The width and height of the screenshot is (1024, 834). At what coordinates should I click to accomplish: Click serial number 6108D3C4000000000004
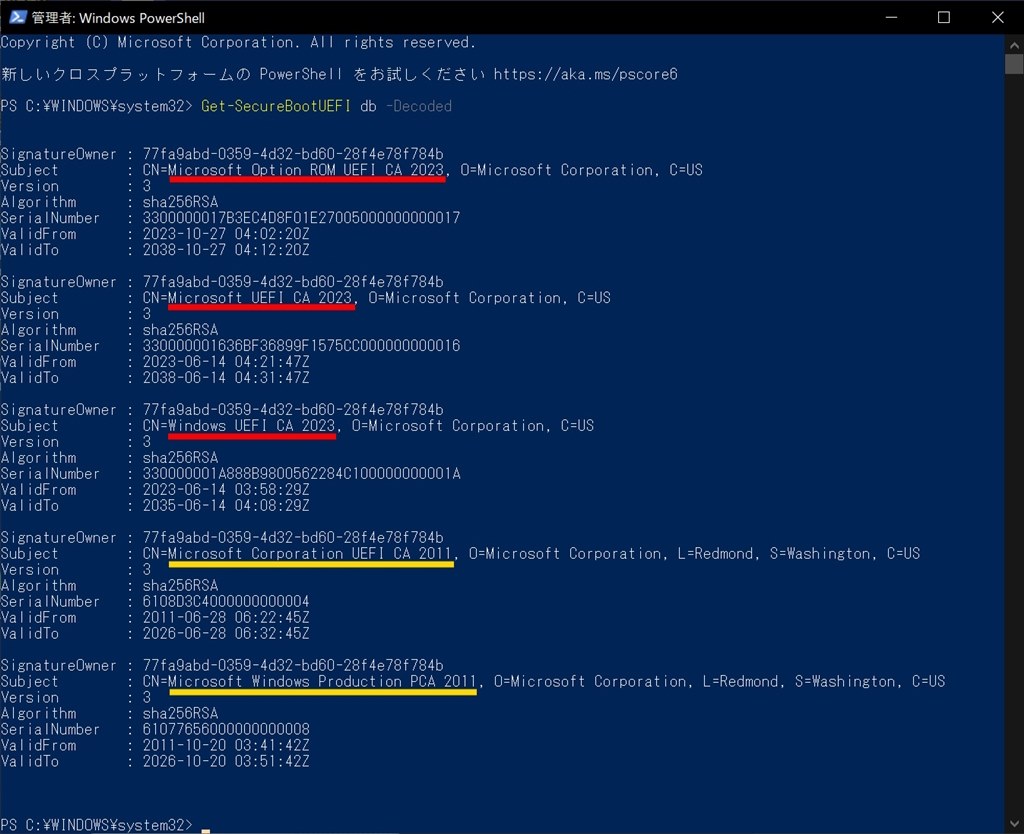coord(226,601)
